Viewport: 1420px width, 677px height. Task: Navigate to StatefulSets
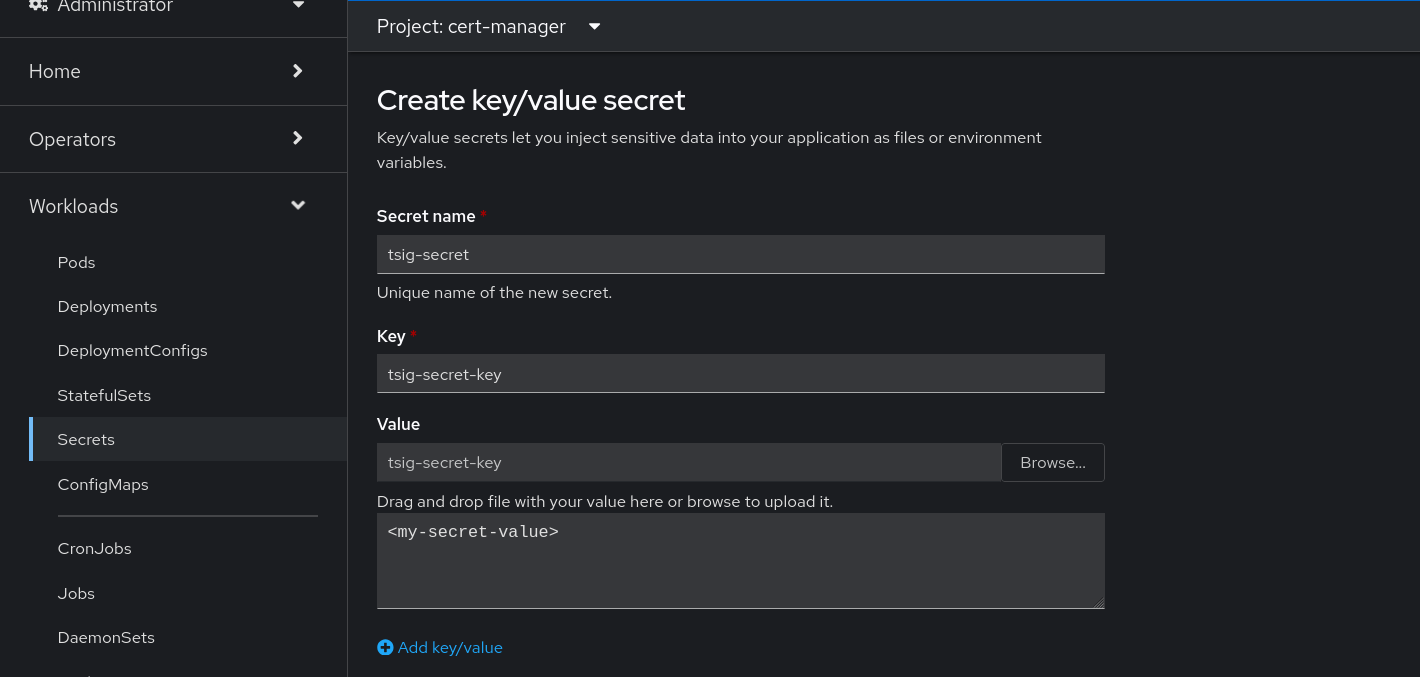pyautogui.click(x=104, y=396)
